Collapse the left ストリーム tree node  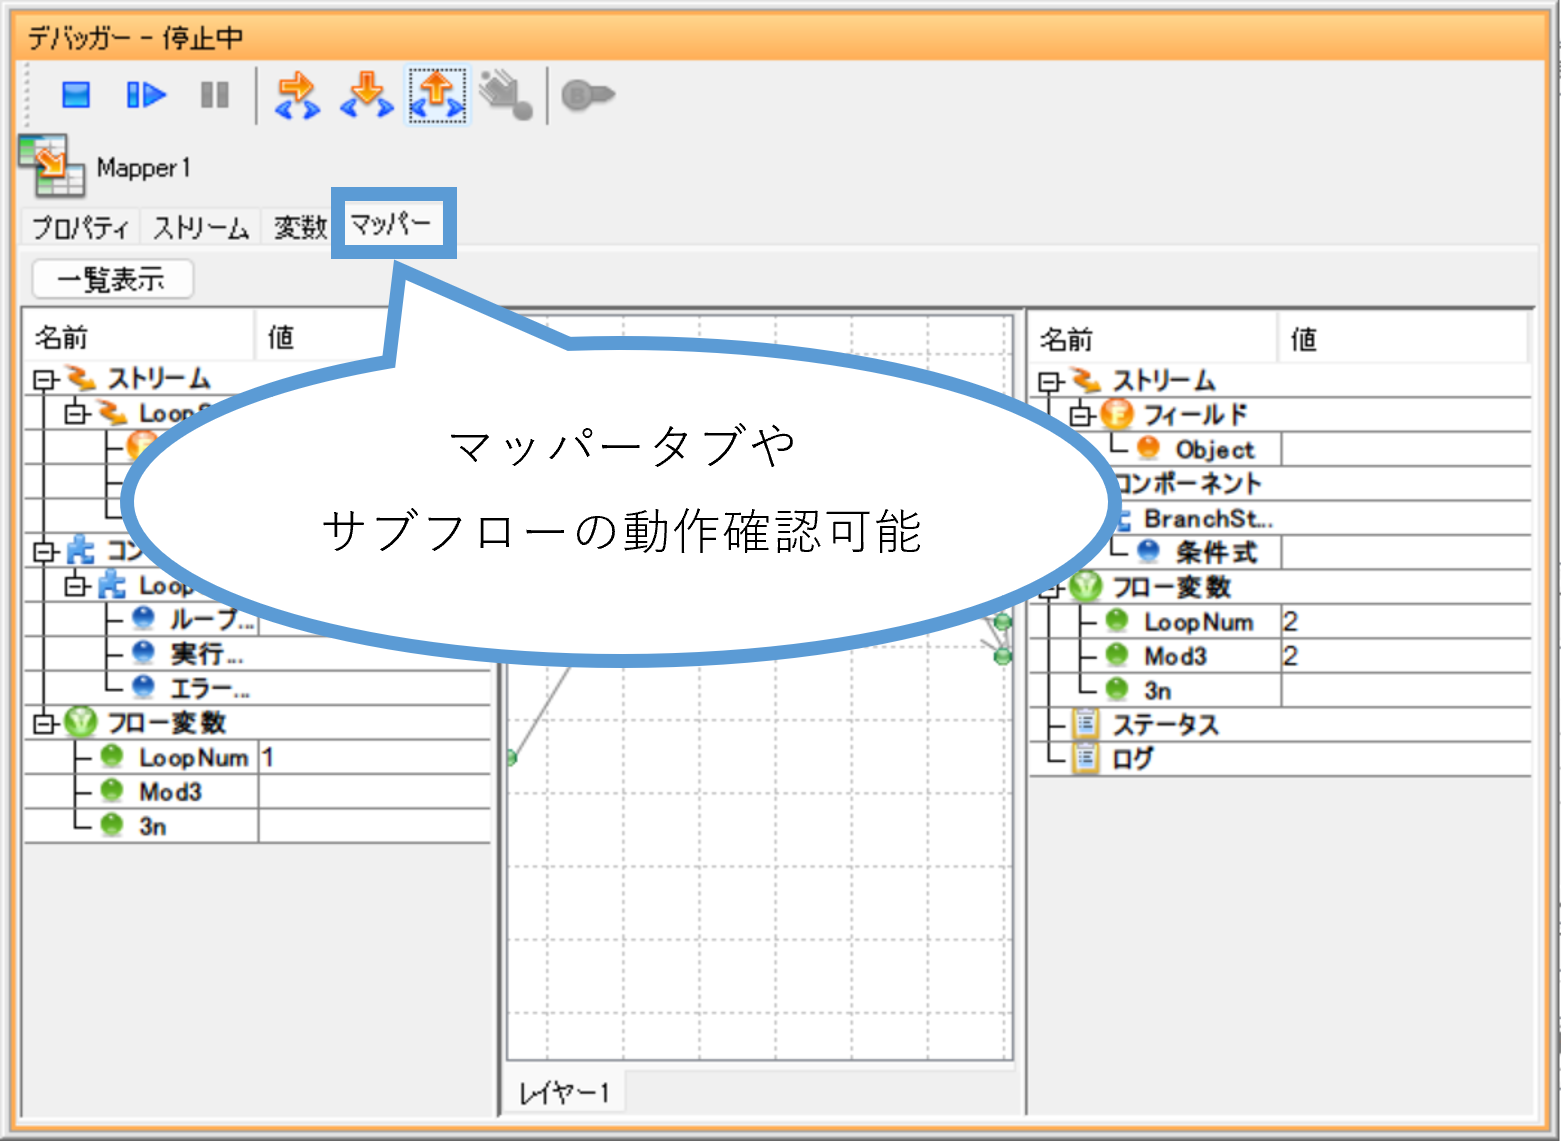click(44, 380)
